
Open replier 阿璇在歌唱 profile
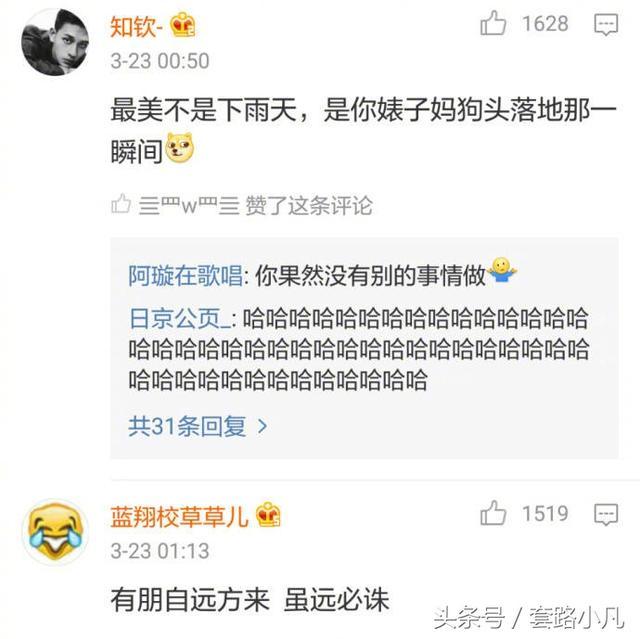point(186,275)
